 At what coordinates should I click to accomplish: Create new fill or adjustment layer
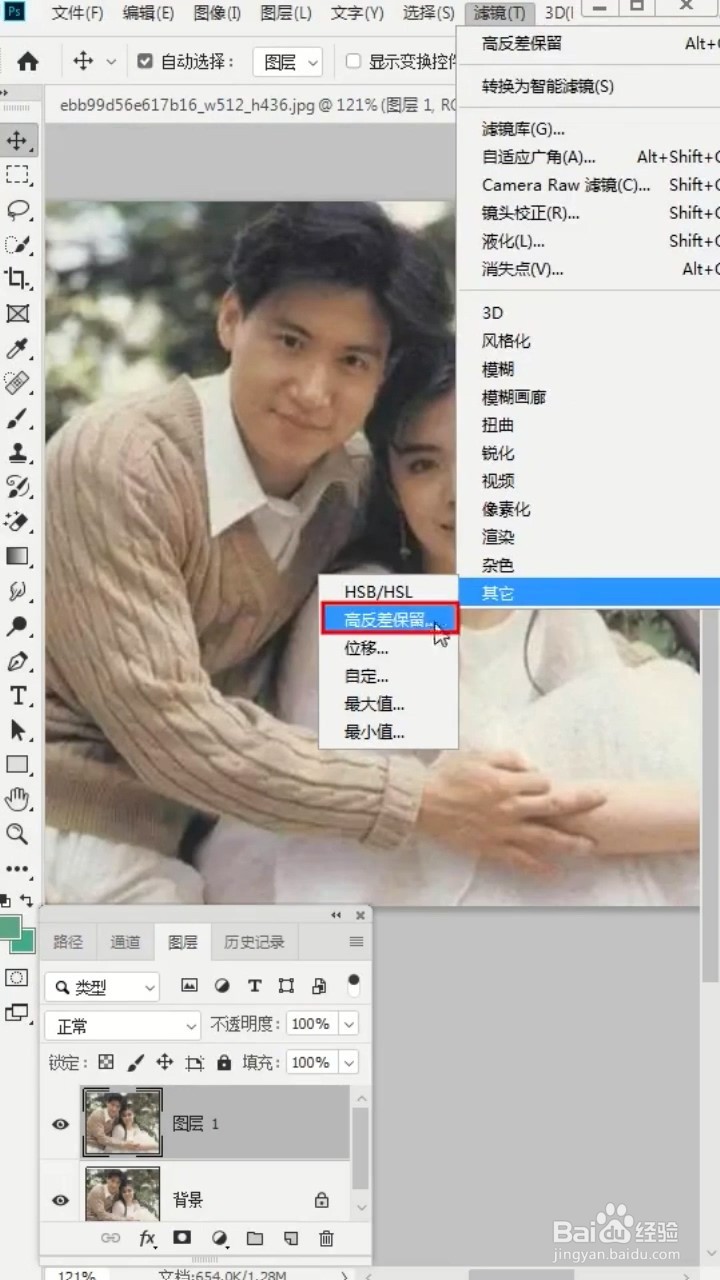[x=218, y=1238]
